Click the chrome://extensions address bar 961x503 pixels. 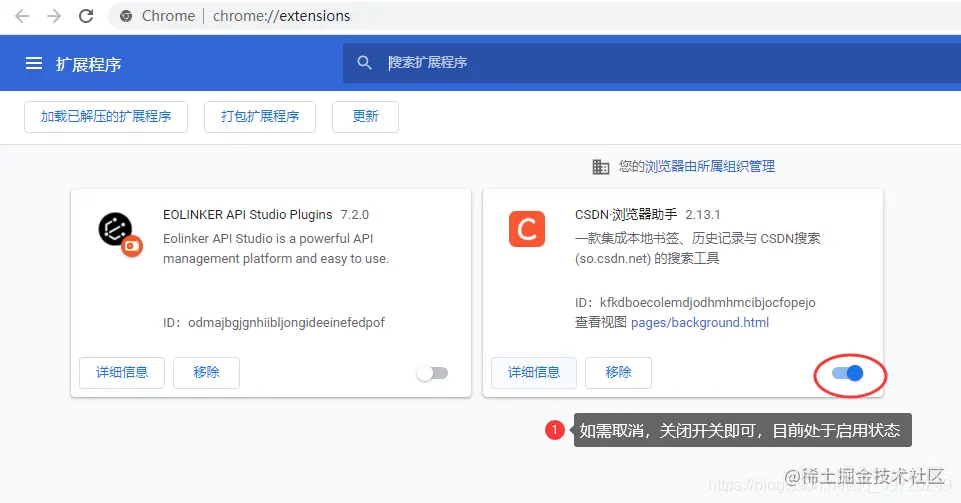point(533,16)
